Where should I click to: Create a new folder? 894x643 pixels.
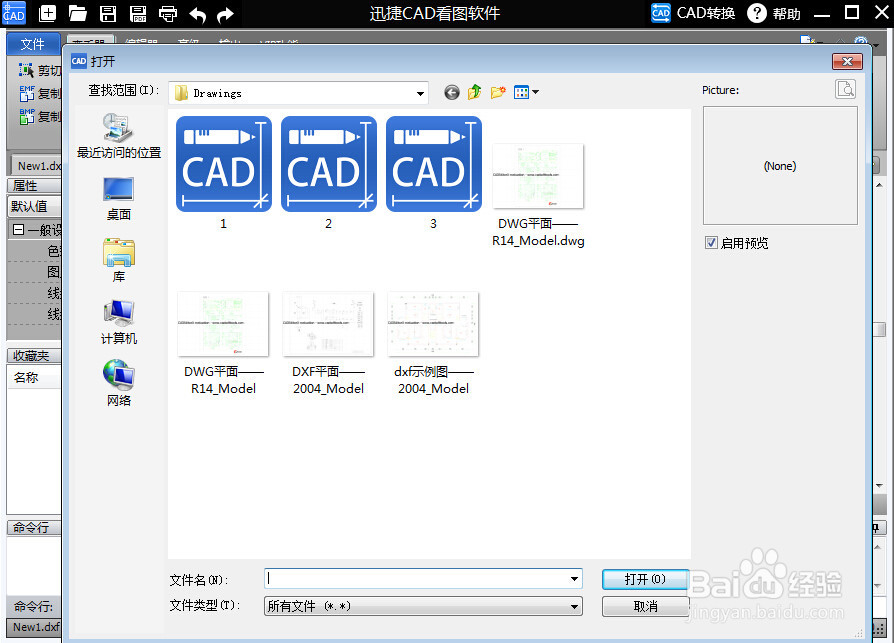(x=498, y=92)
